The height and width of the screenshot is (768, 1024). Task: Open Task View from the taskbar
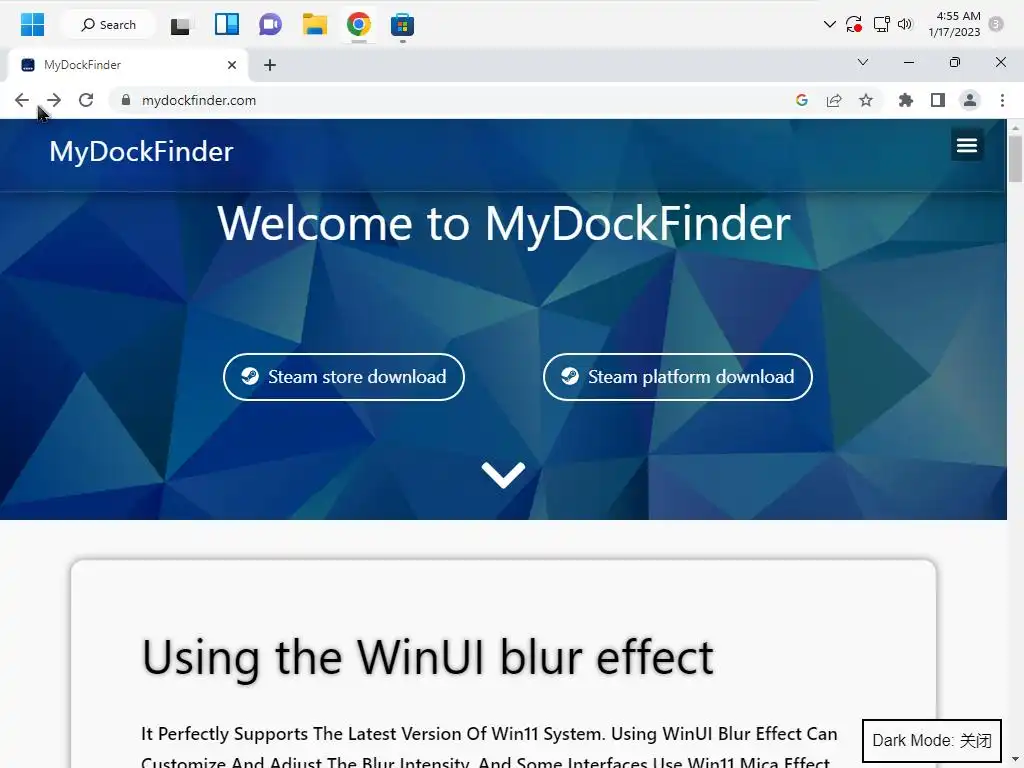[181, 25]
